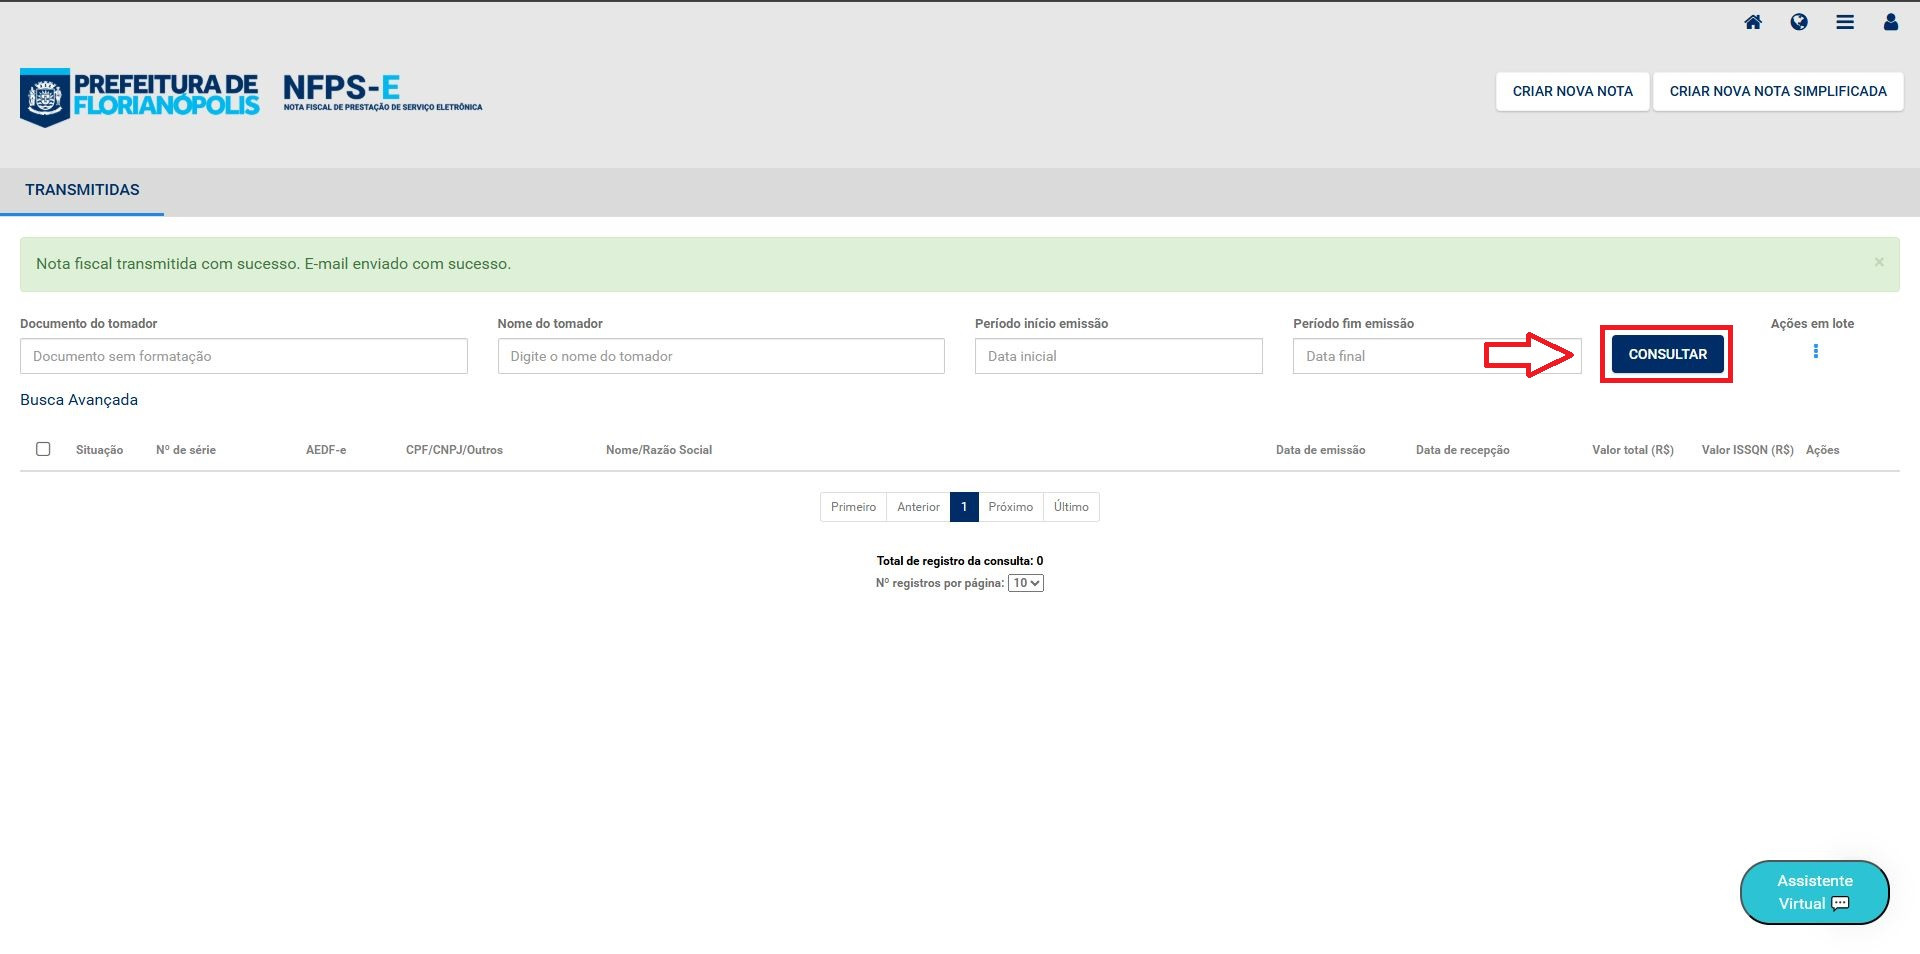Expand the registros por página dropdown
Image resolution: width=1920 pixels, height=954 pixels.
[1025, 583]
